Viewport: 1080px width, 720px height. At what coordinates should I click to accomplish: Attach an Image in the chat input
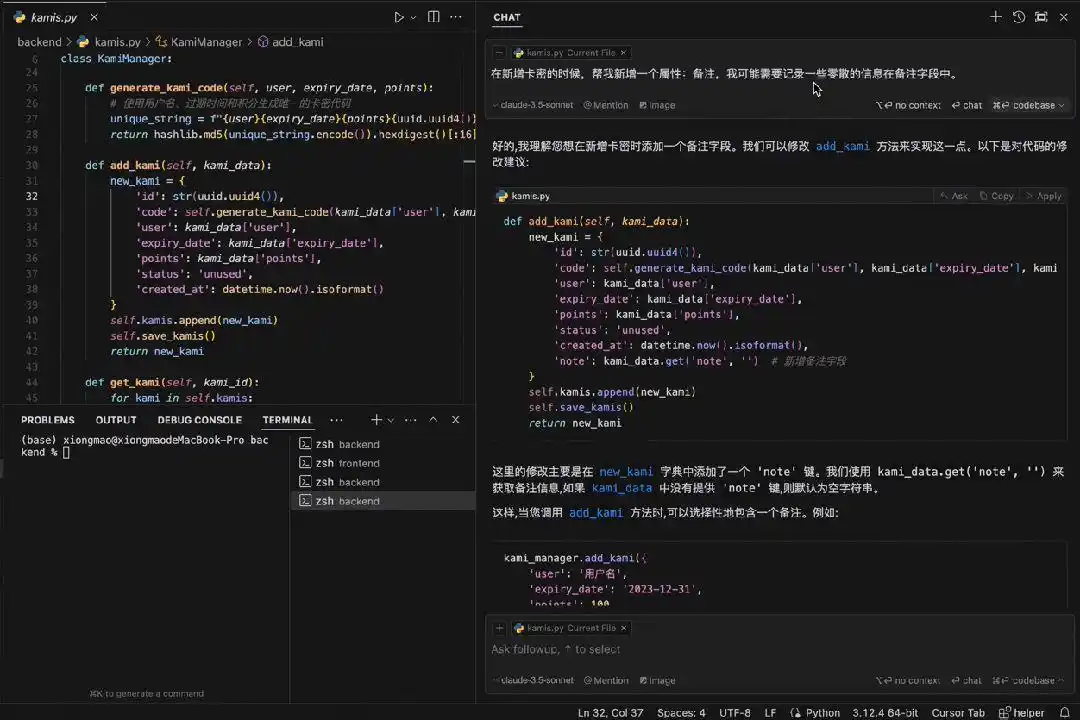tap(658, 680)
